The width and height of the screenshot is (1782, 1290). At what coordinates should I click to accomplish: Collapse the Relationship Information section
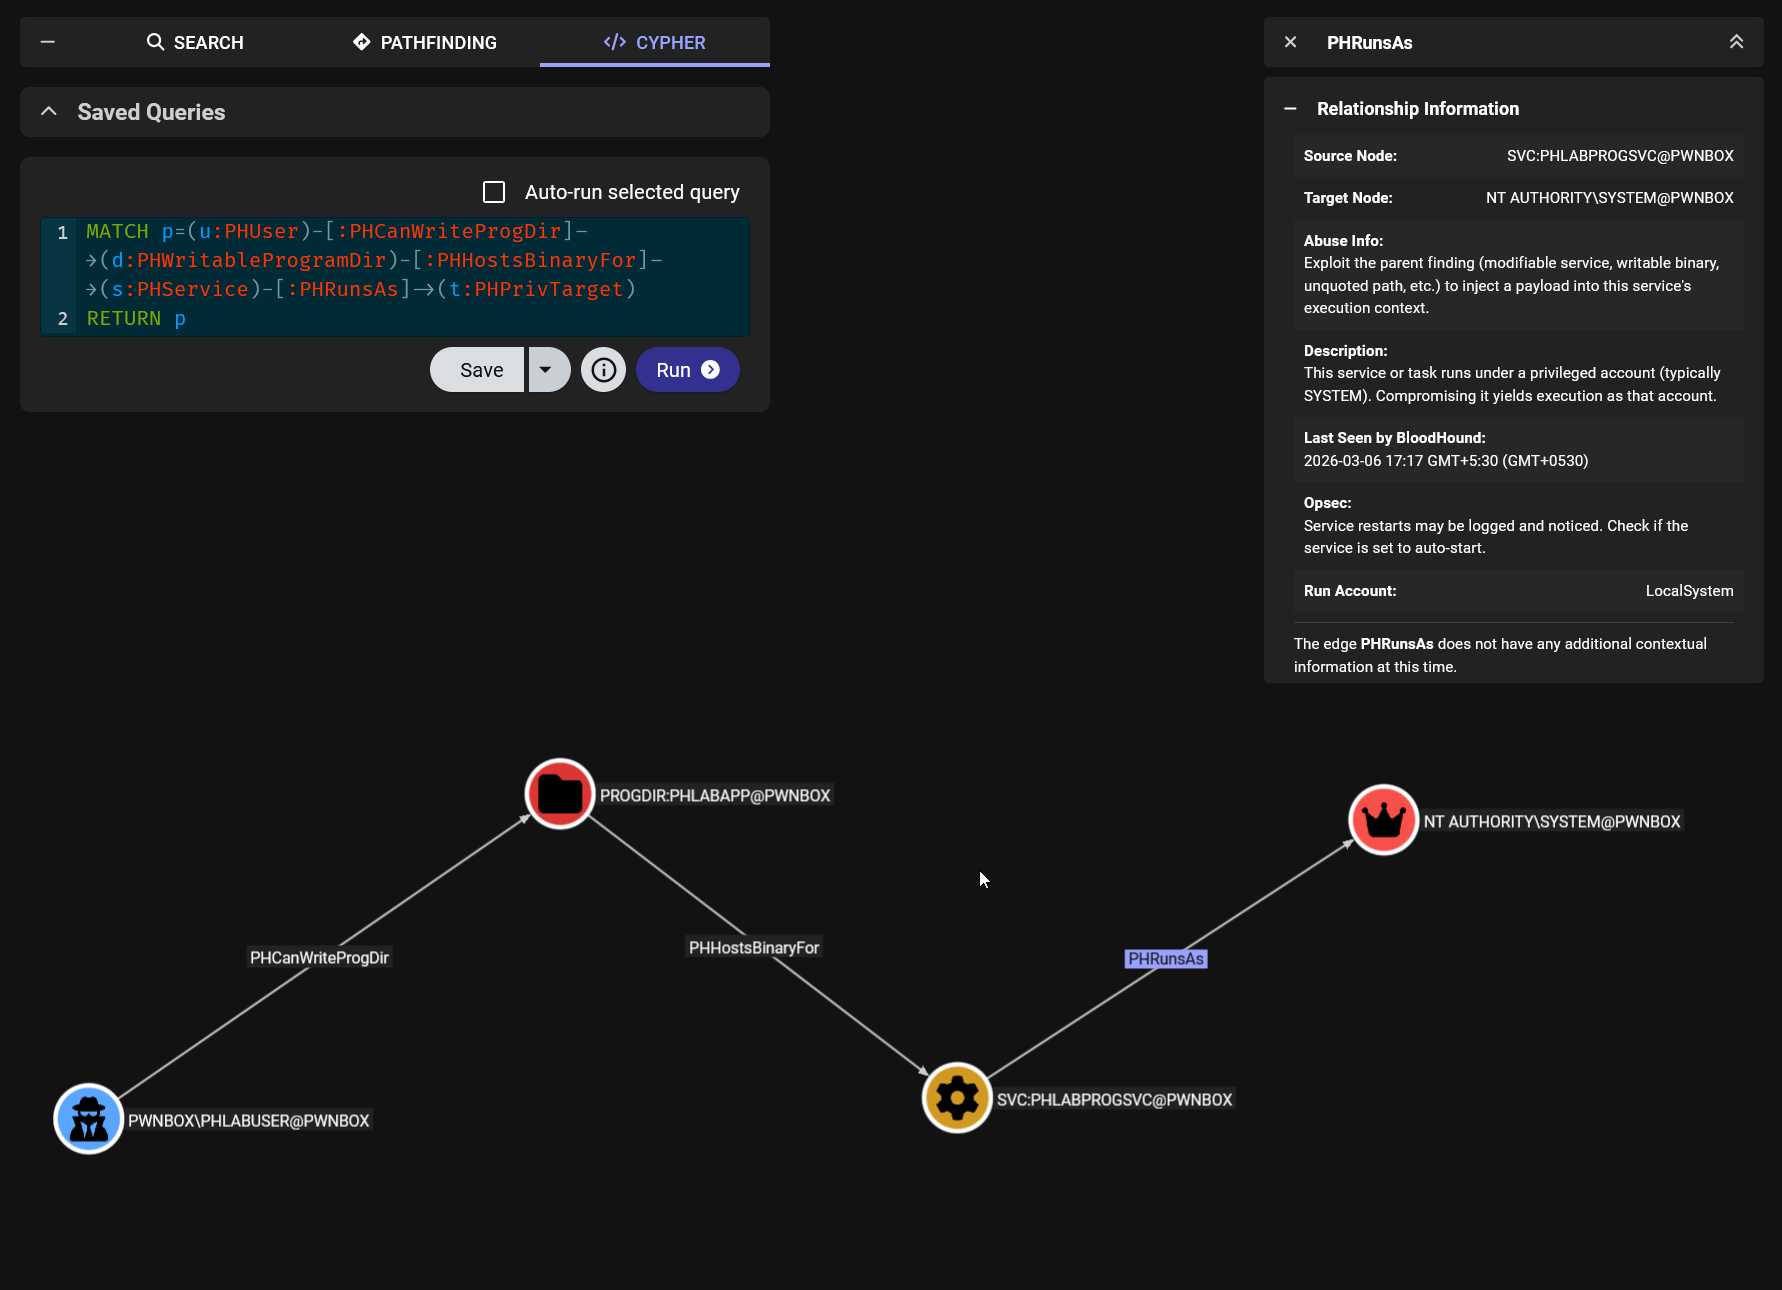pyautogui.click(x=1290, y=109)
